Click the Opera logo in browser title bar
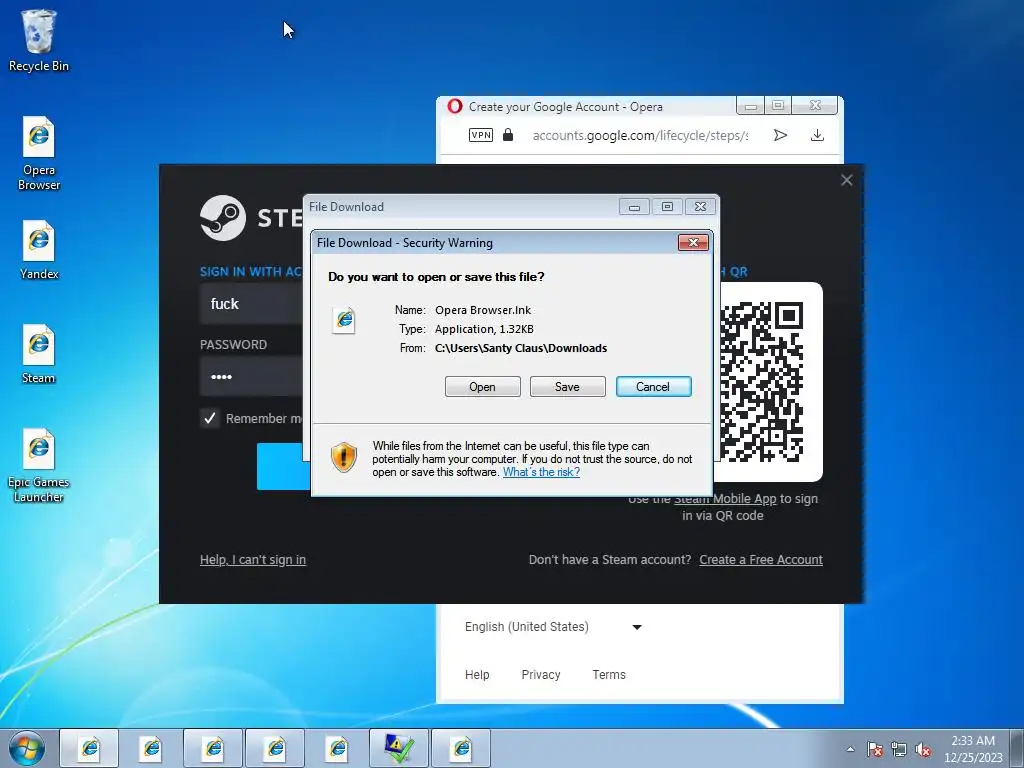The image size is (1024, 768). pyautogui.click(x=455, y=106)
